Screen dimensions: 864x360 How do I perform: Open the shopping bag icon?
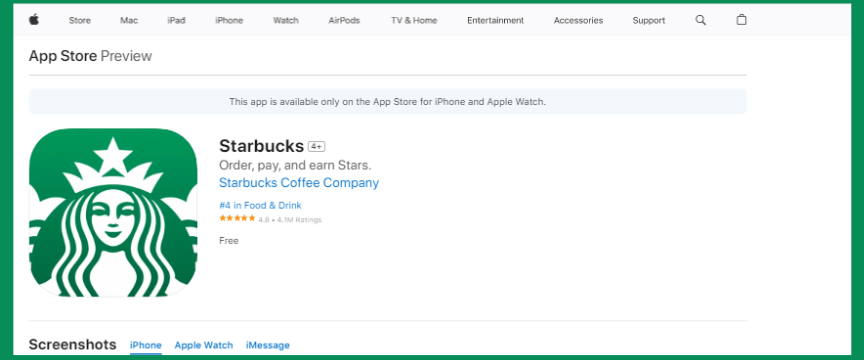[x=742, y=19]
